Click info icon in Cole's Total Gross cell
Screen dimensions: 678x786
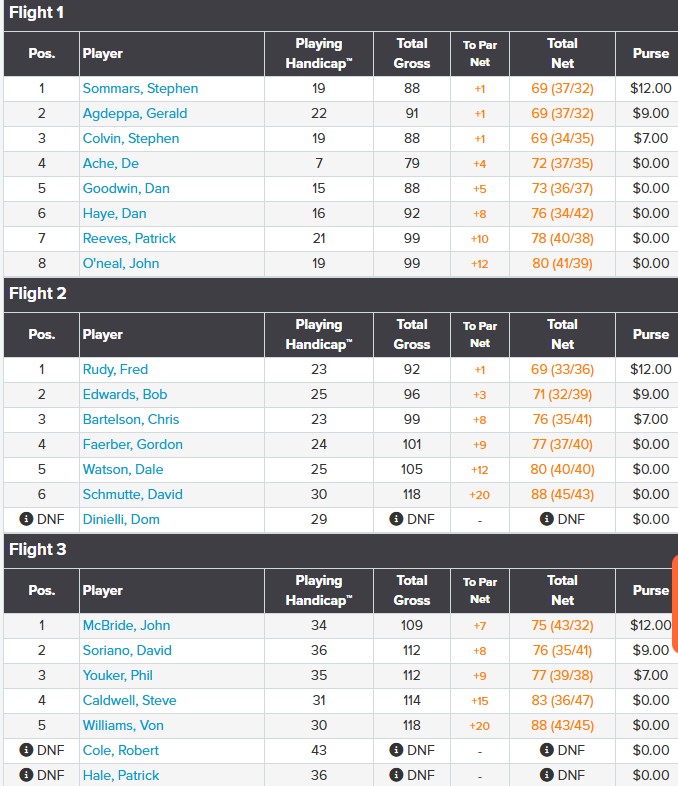396,750
